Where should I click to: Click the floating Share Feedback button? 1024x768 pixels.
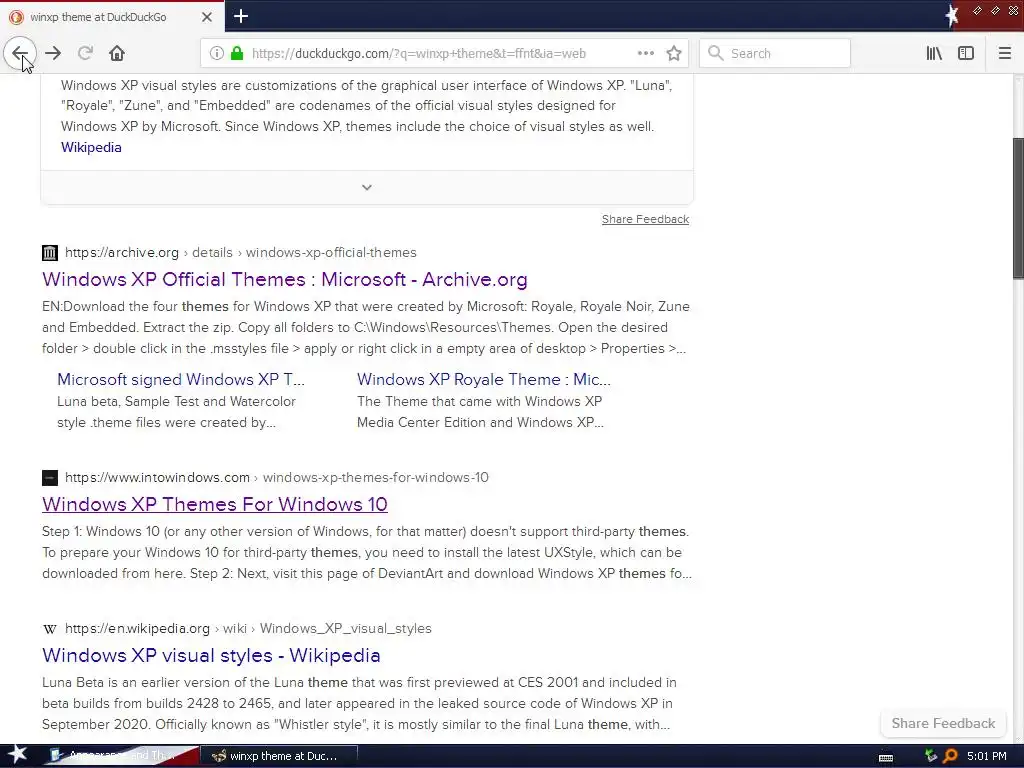(943, 723)
